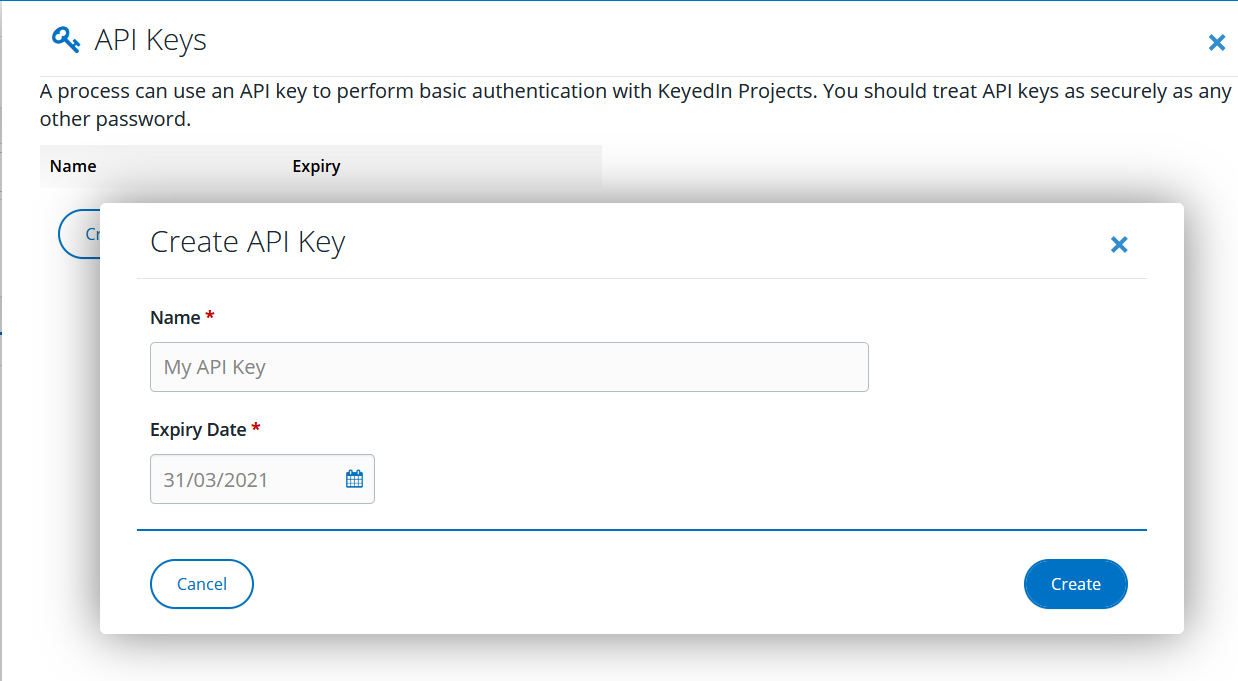Select the Expiry column header
The width and height of the screenshot is (1238, 681).
[316, 166]
